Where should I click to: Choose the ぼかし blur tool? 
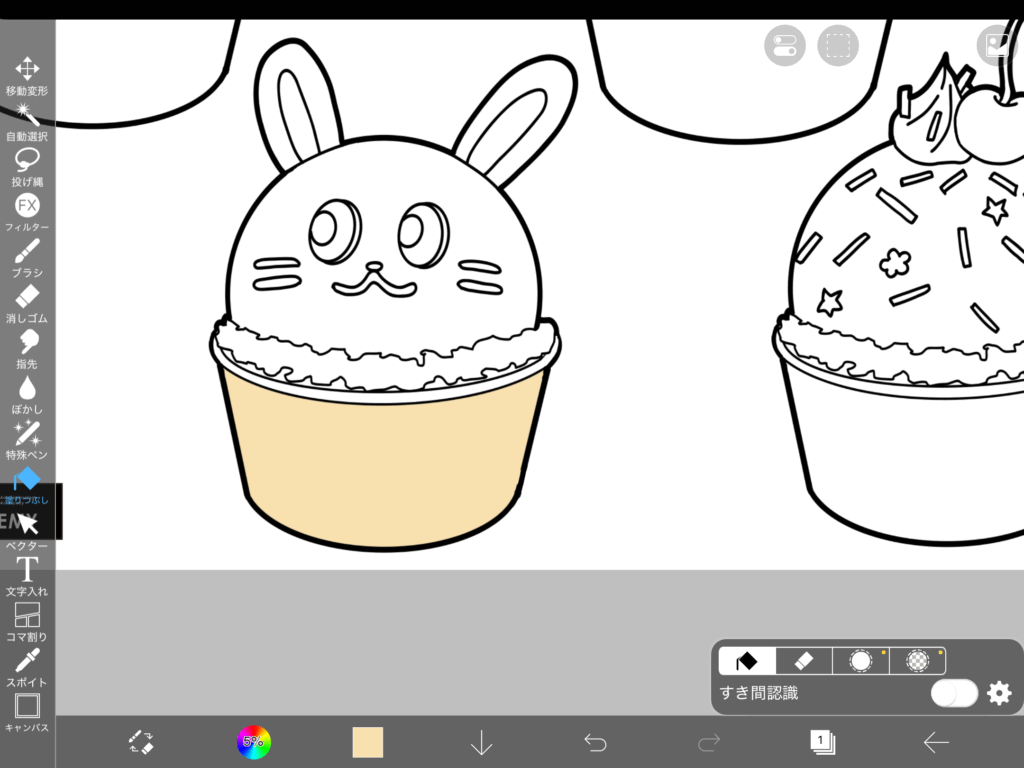click(27, 389)
